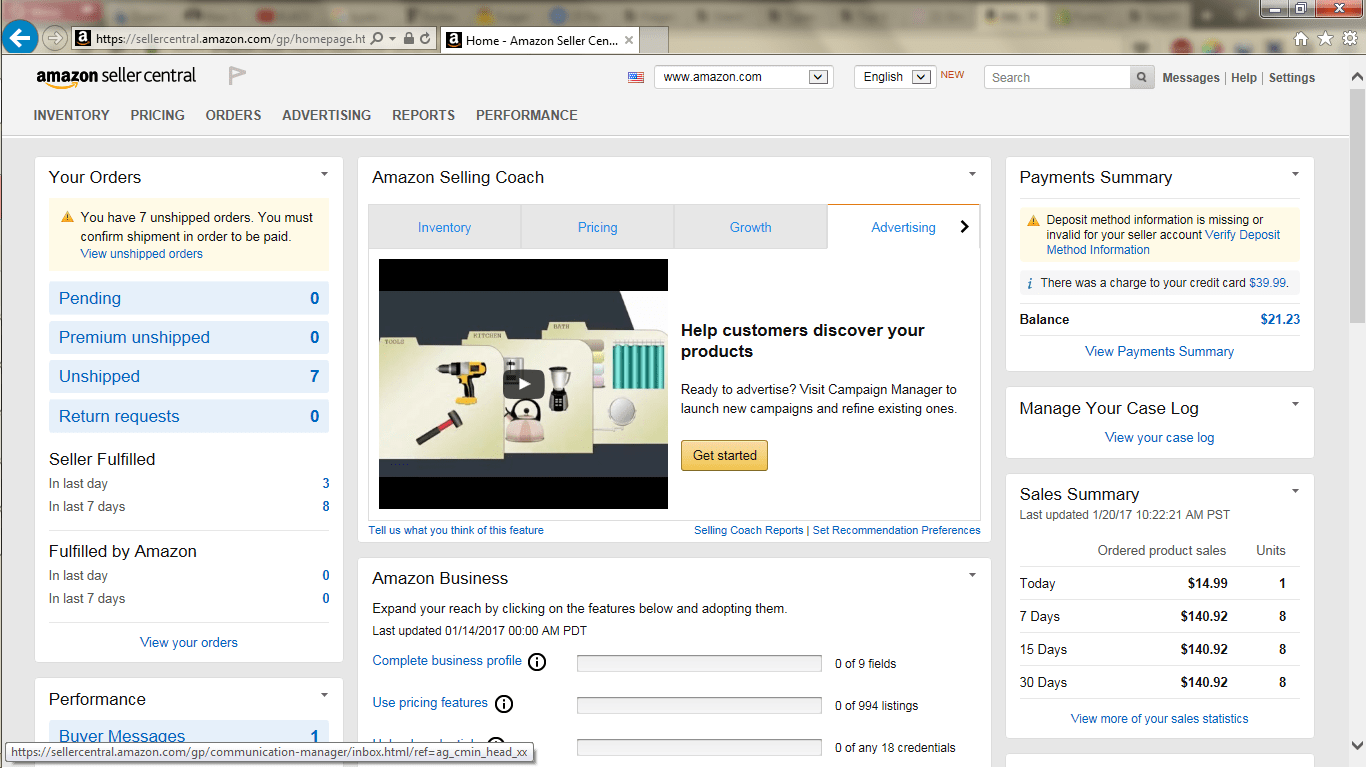Switch to the Inventory coach tab
This screenshot has width=1366, height=768.
coord(445,227)
